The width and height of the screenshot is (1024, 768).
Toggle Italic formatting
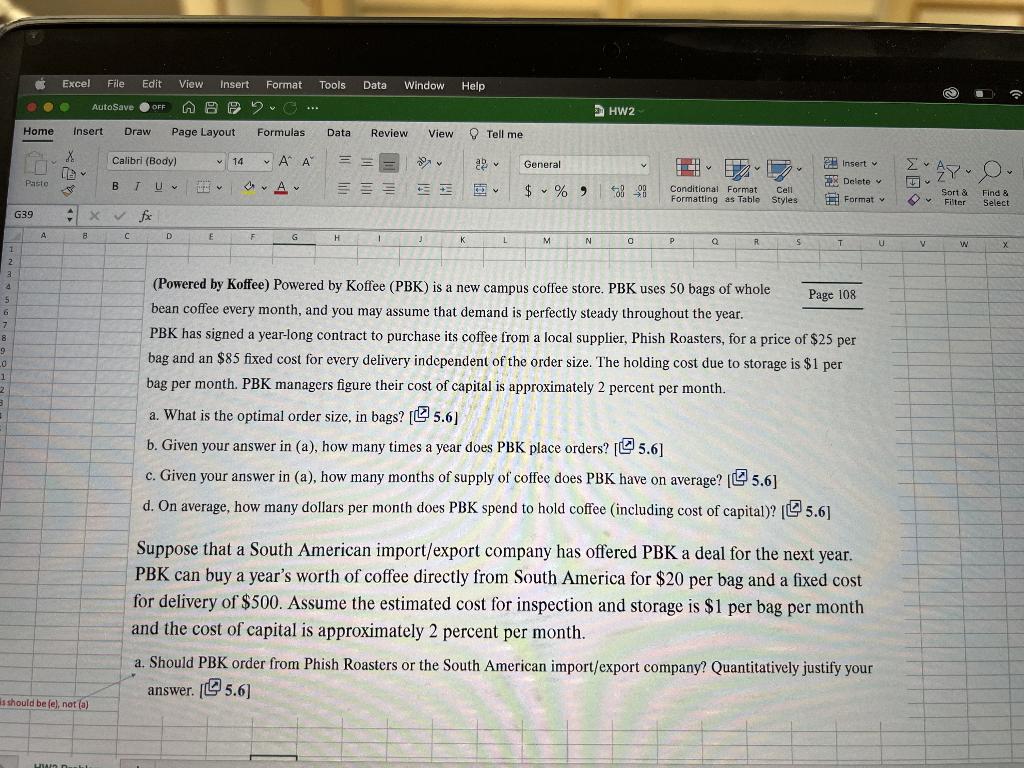(137, 187)
